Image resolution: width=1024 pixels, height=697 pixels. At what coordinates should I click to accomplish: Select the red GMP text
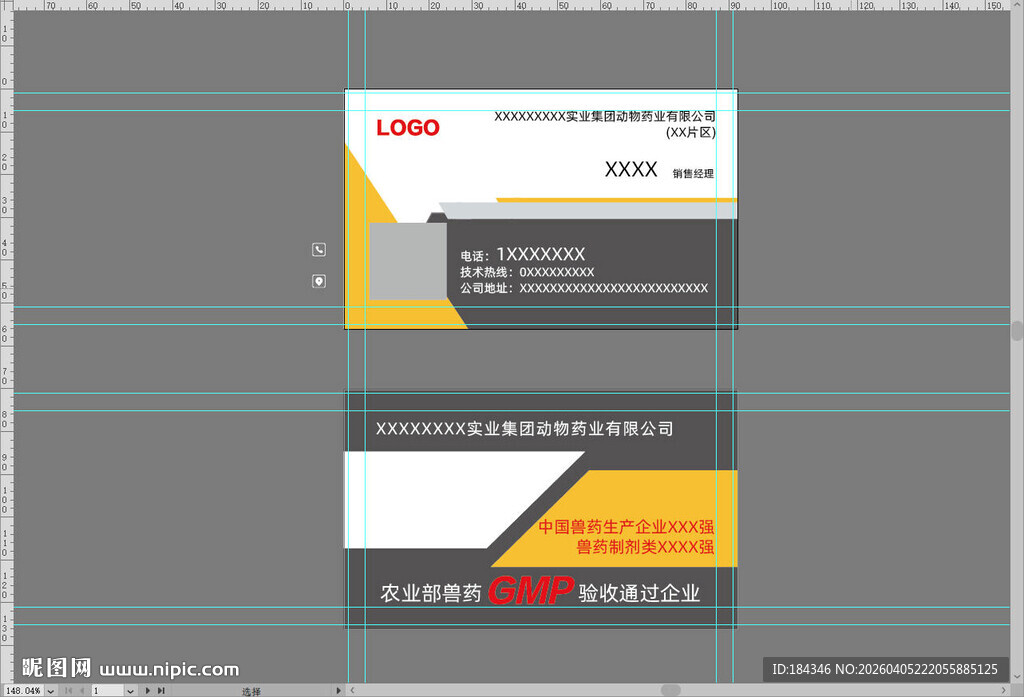point(531,591)
